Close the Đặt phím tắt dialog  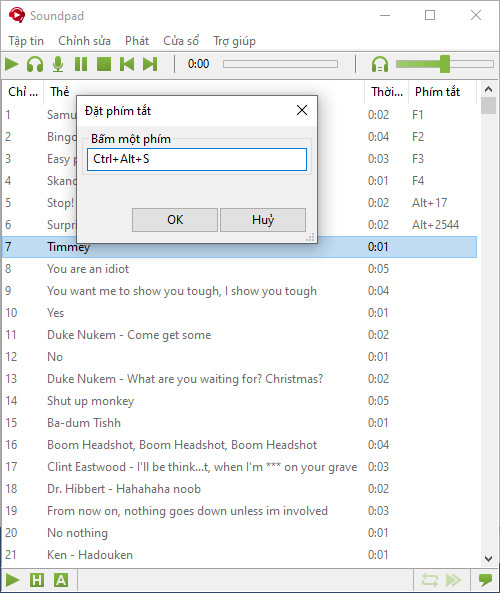point(302,110)
